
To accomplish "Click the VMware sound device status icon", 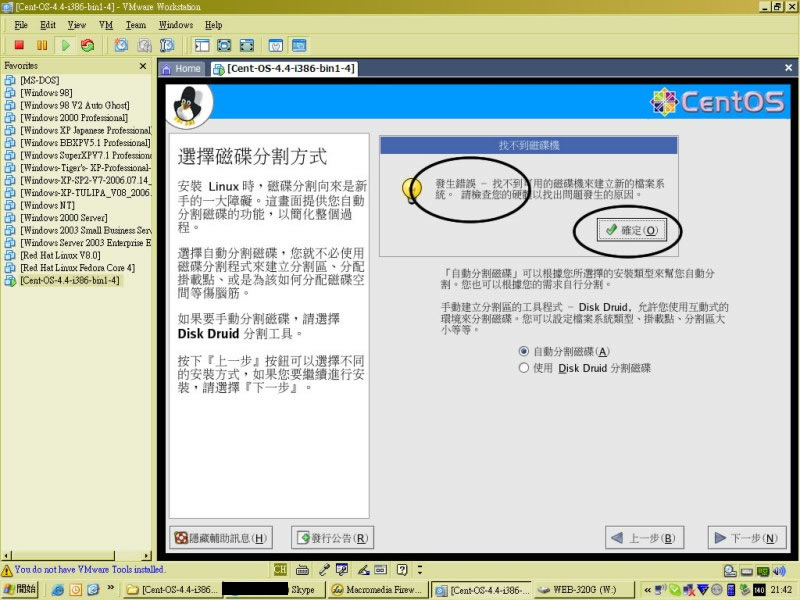I will click(x=779, y=571).
